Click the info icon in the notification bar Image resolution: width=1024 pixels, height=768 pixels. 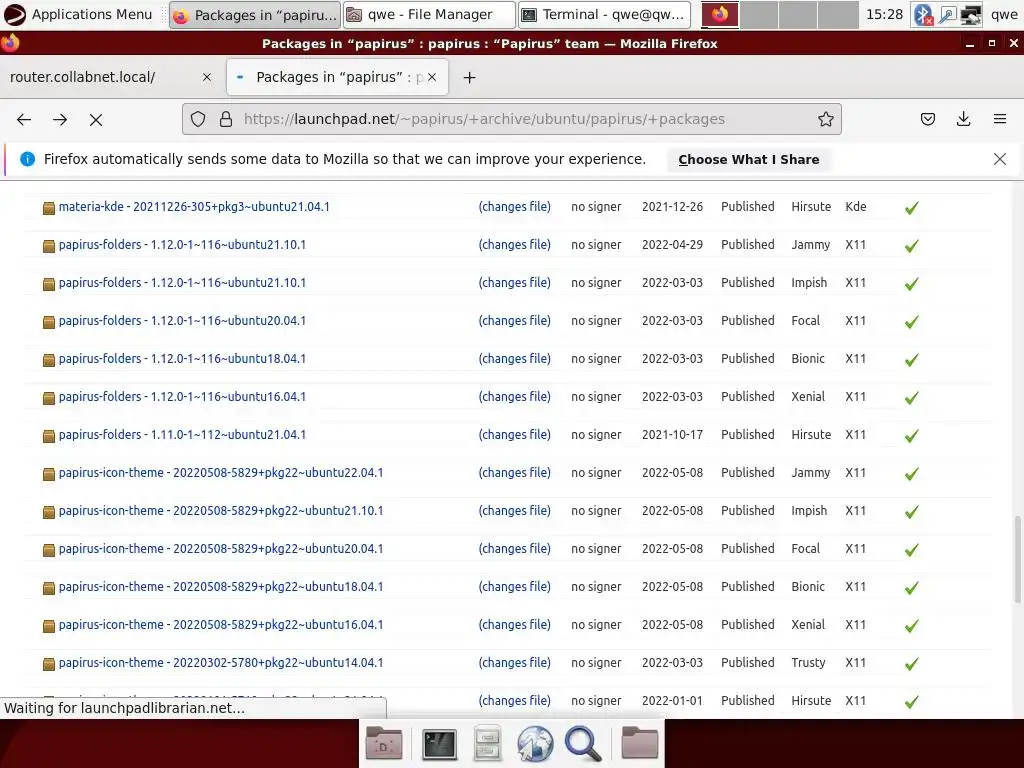pos(27,159)
